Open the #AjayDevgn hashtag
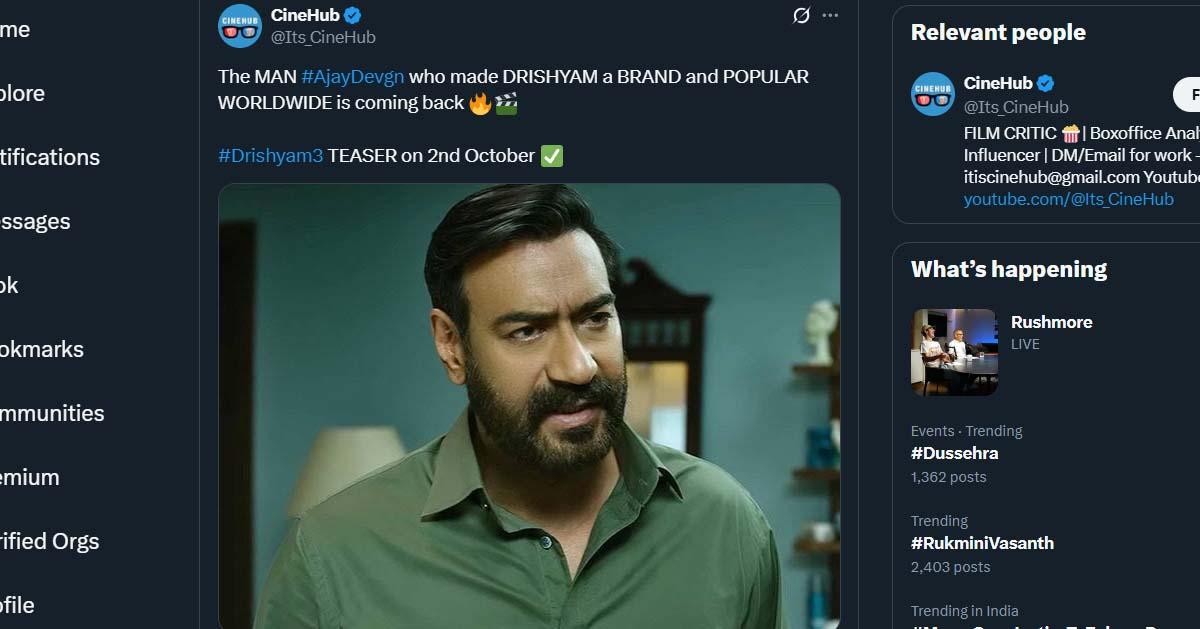Viewport: 1200px width, 629px height. 353,77
